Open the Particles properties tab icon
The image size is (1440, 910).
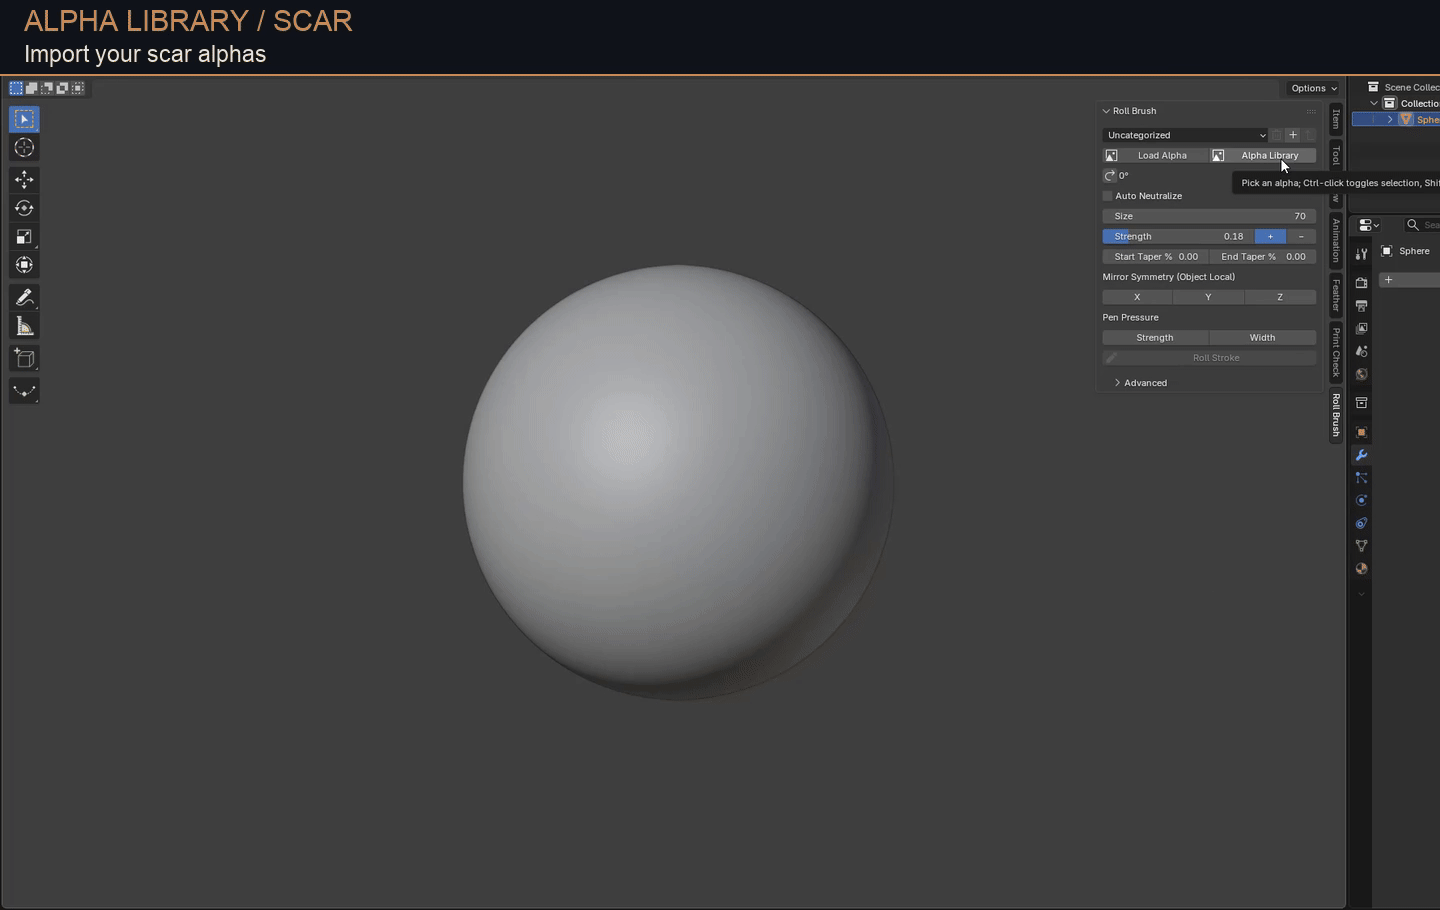point(1361,478)
